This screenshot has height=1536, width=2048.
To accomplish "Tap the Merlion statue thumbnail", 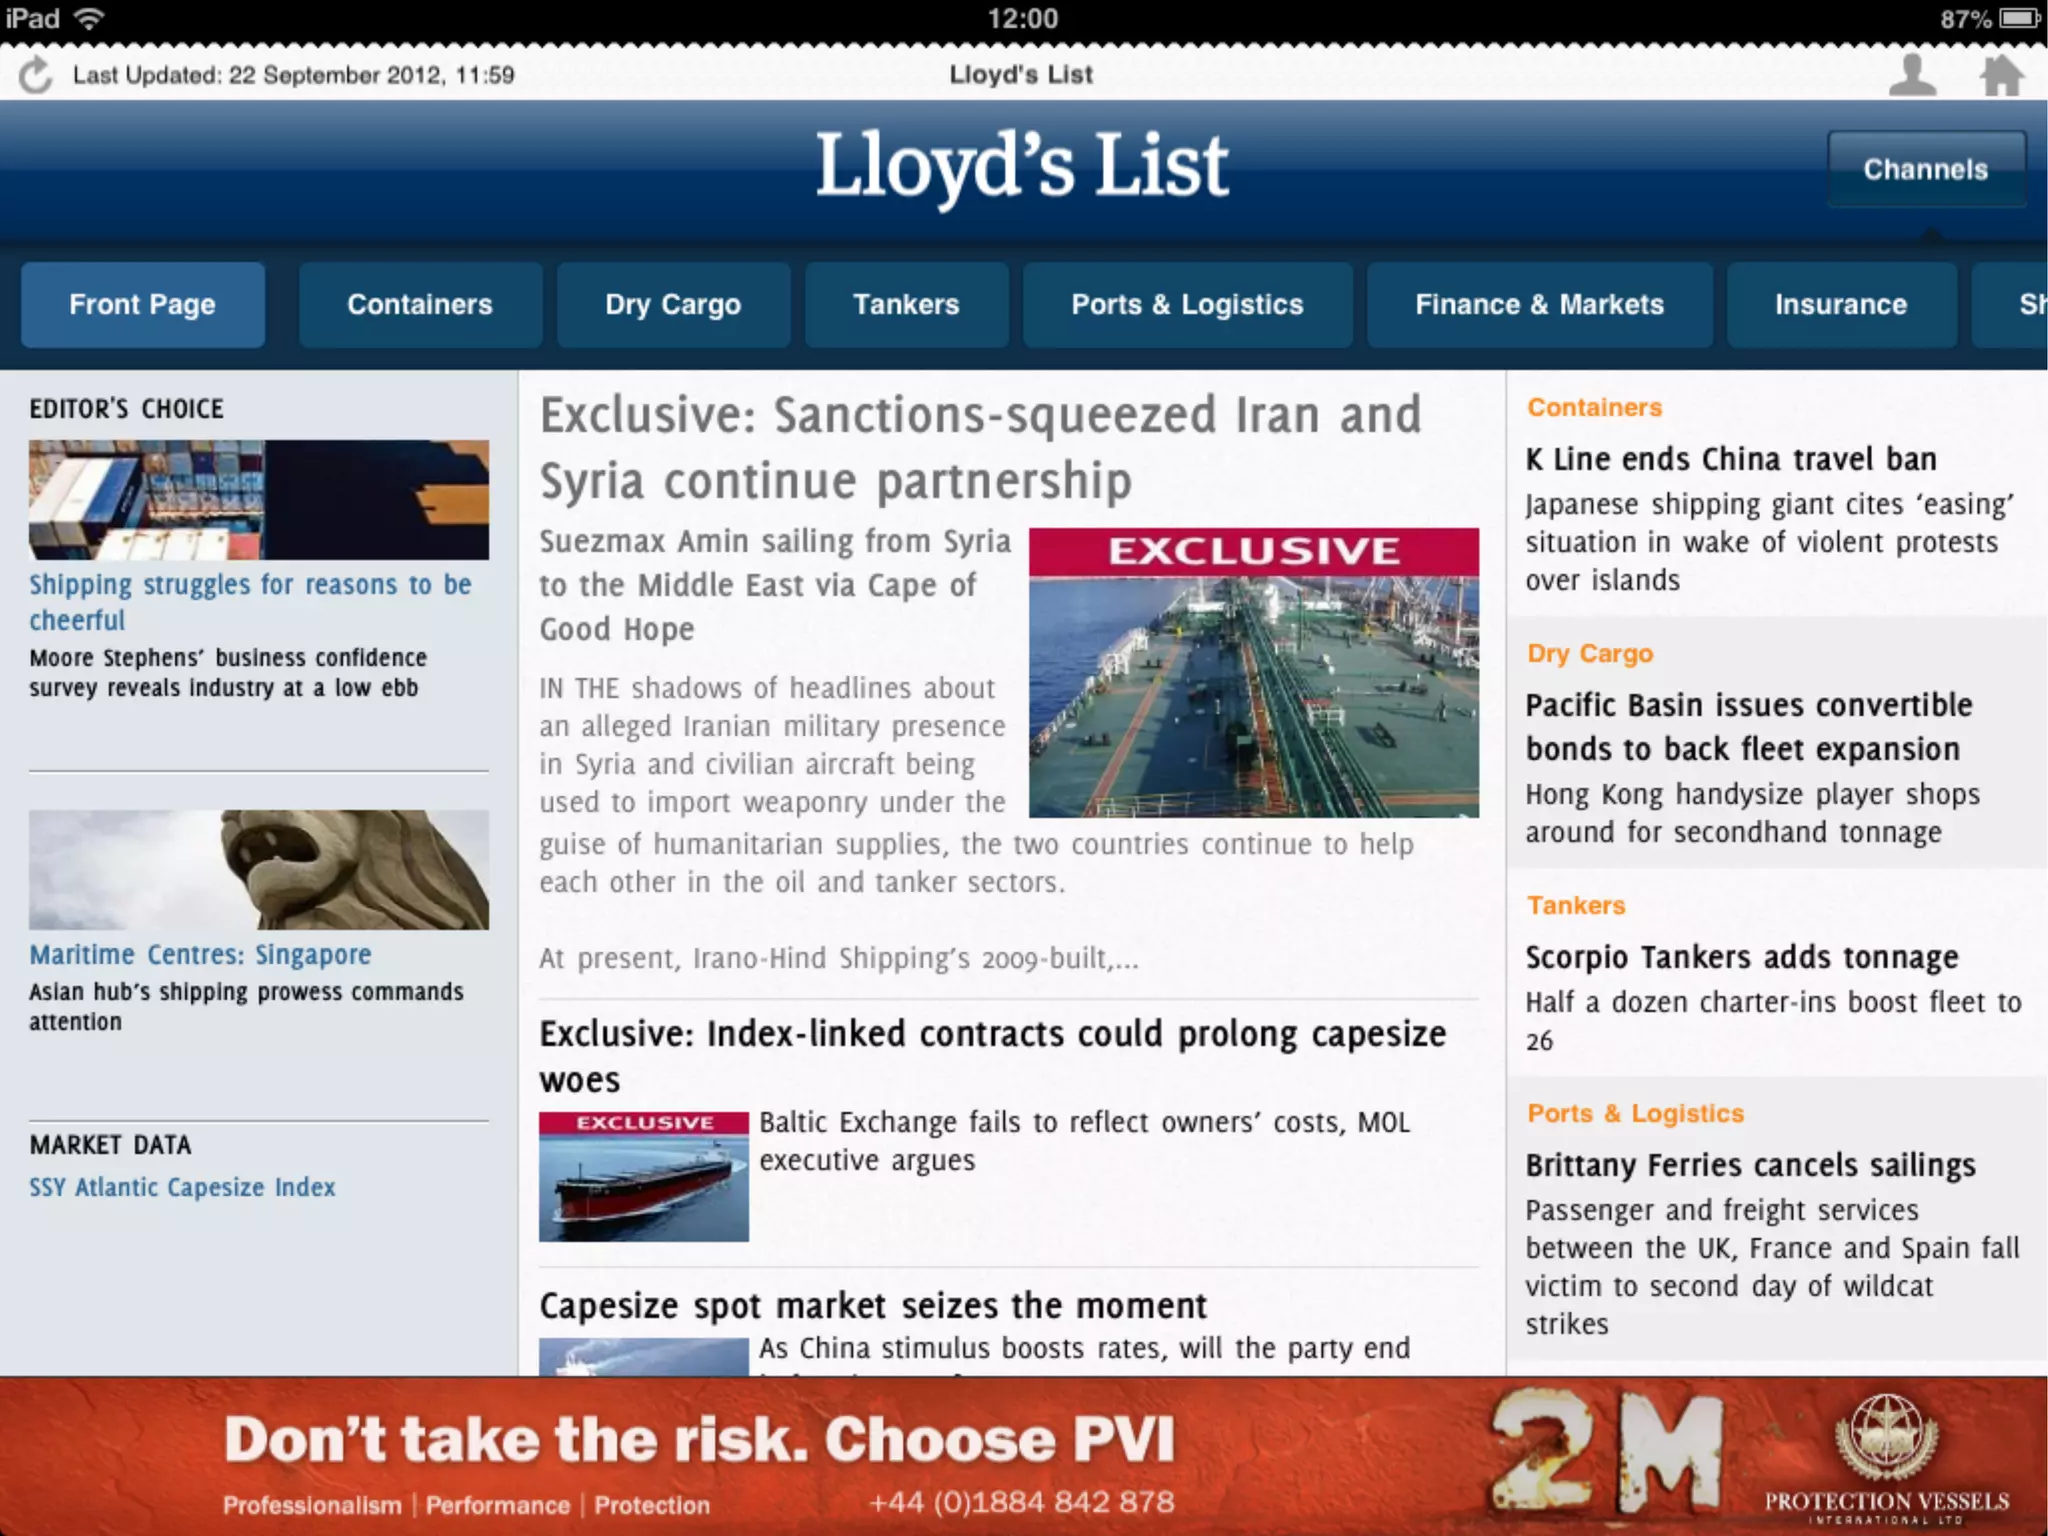I will (258, 869).
